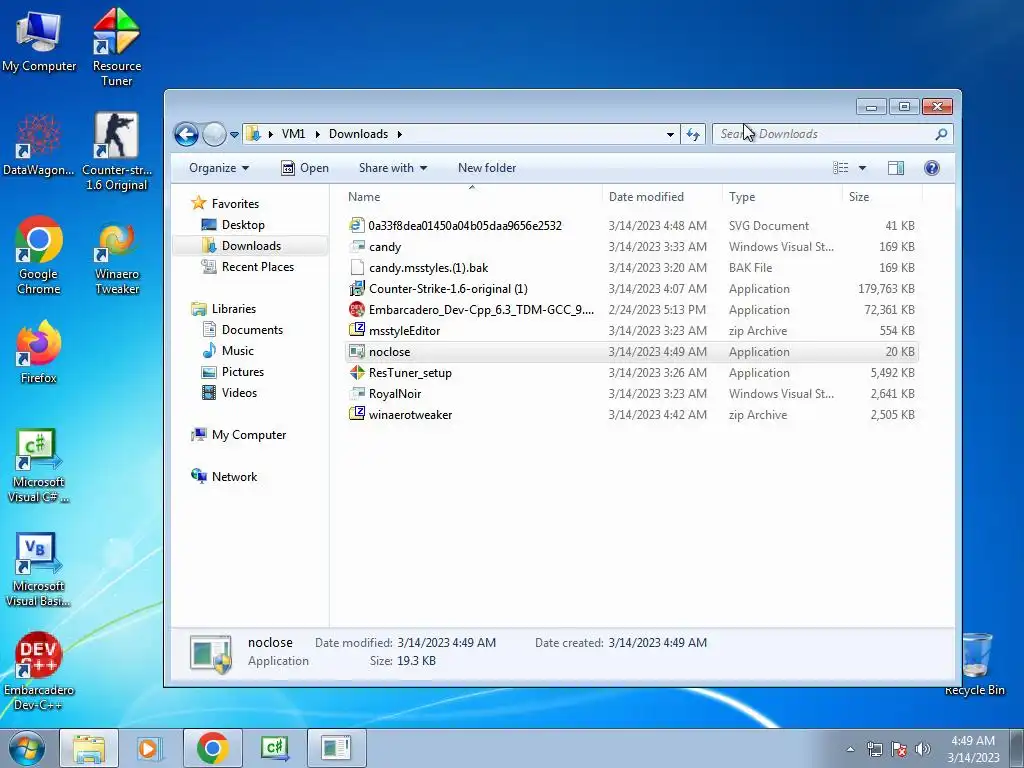Select winaerotweaker zip archive
The height and width of the screenshot is (768, 1024).
point(632,415)
